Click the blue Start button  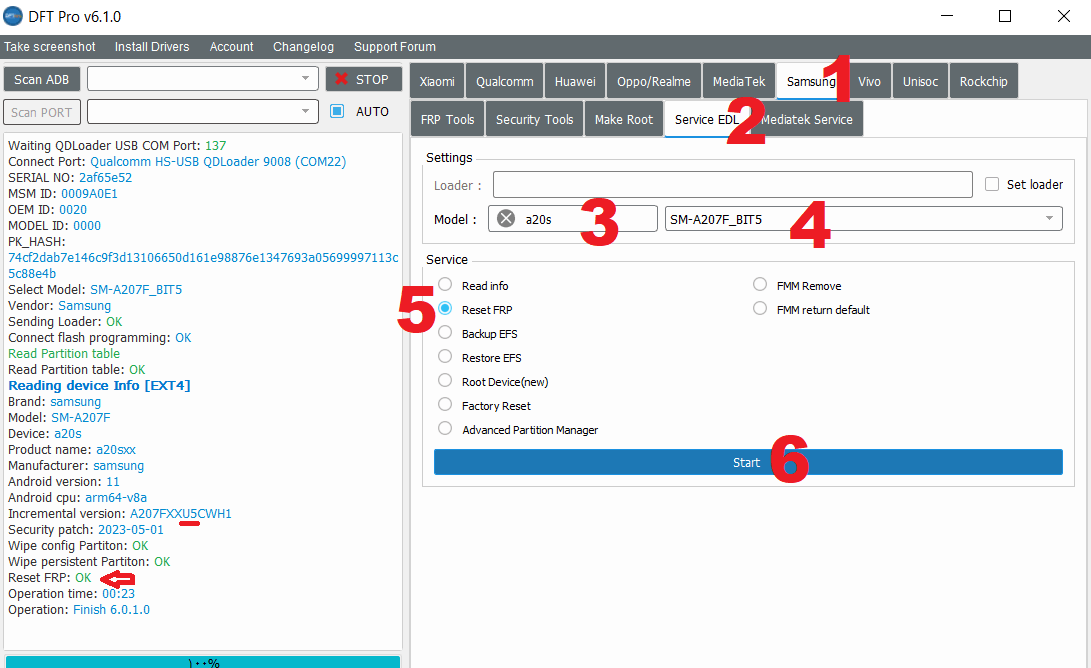[x=747, y=462]
